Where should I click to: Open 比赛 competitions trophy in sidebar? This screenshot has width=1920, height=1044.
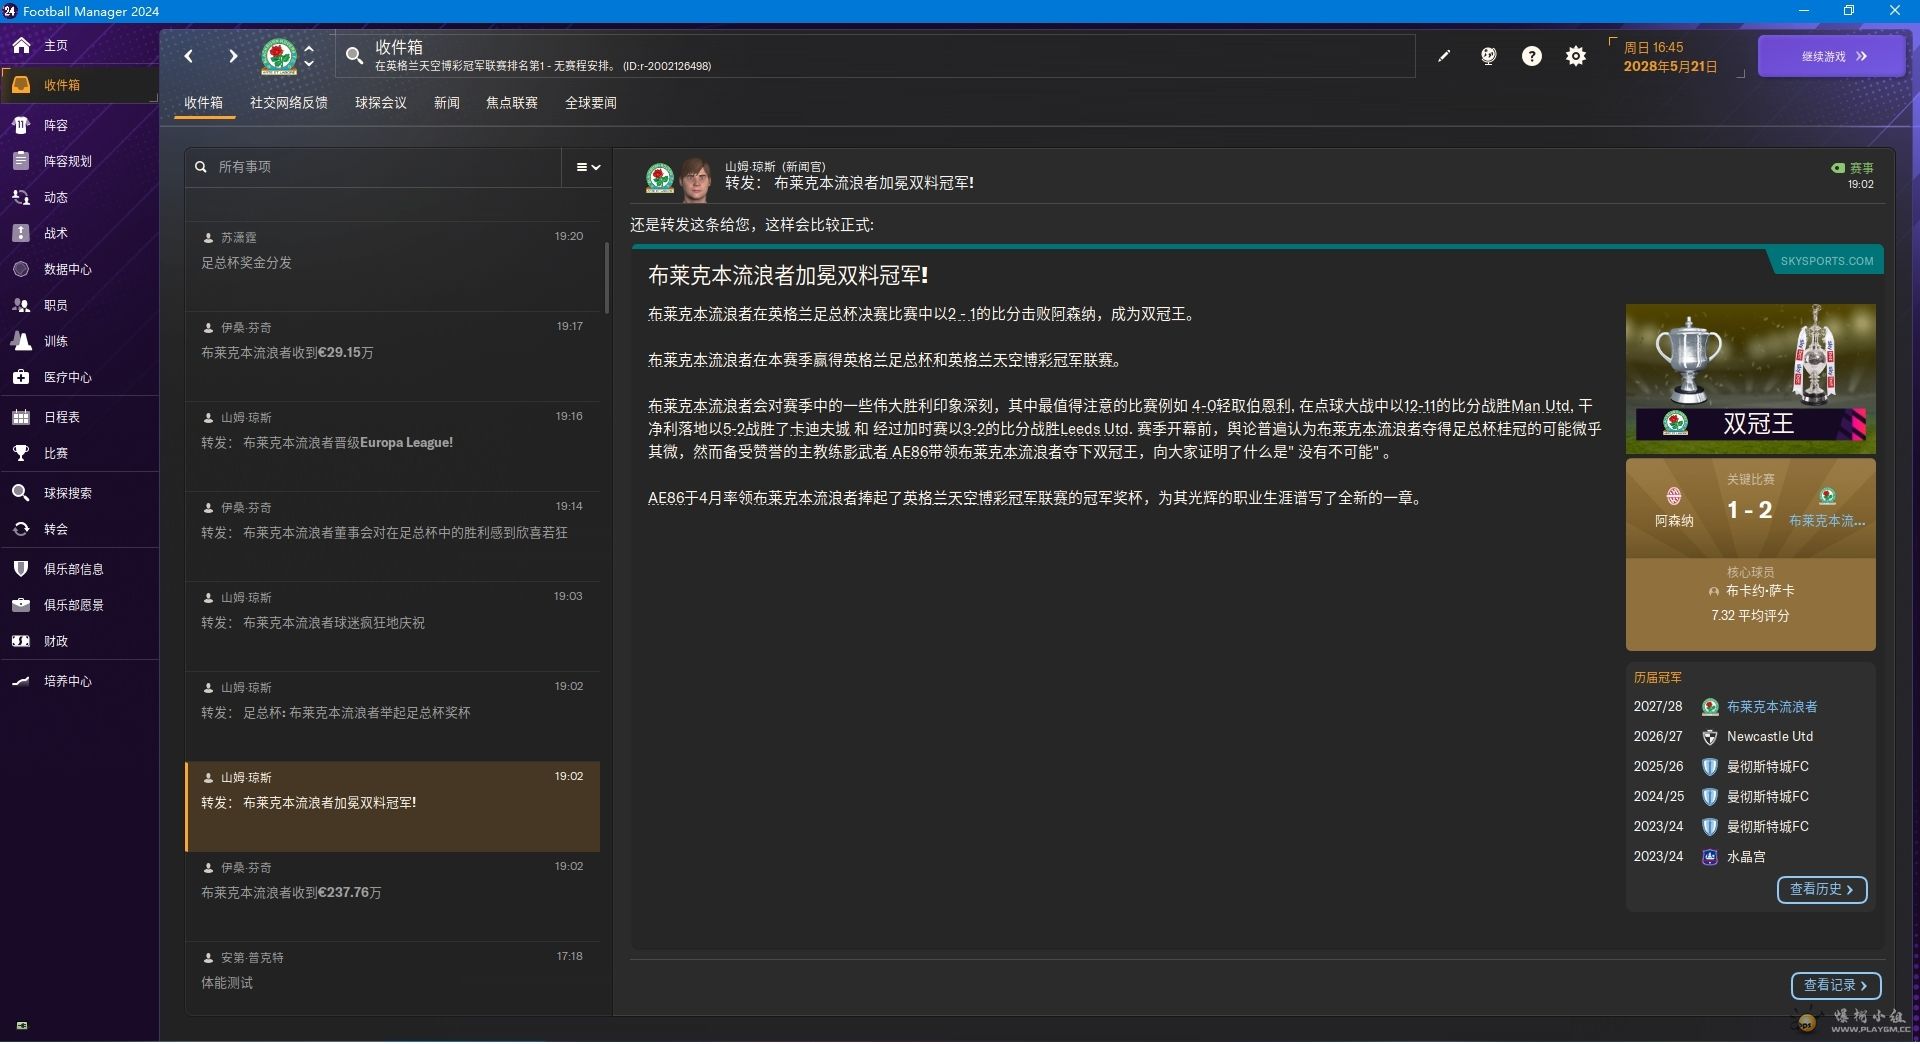pos(79,453)
